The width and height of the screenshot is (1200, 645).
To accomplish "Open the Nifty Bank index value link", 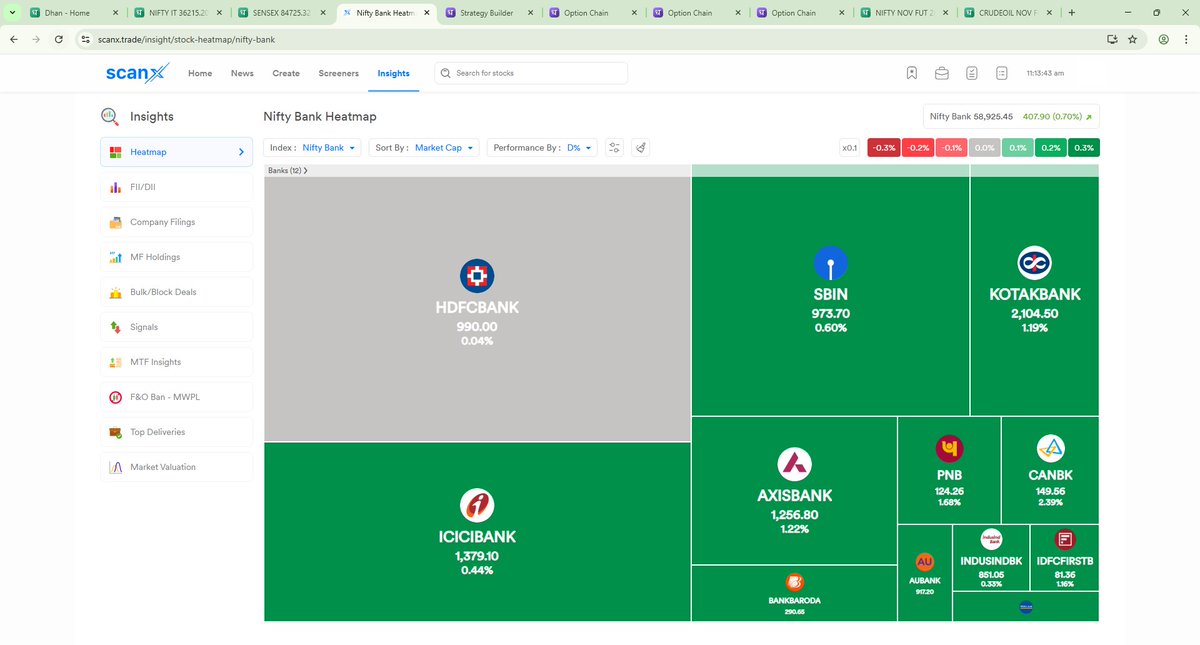I will pos(1011,116).
